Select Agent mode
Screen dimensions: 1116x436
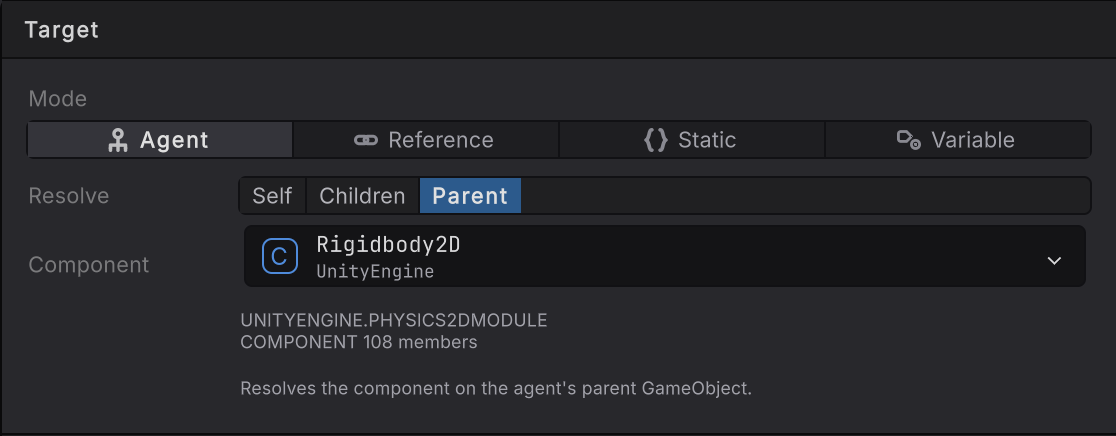click(160, 139)
